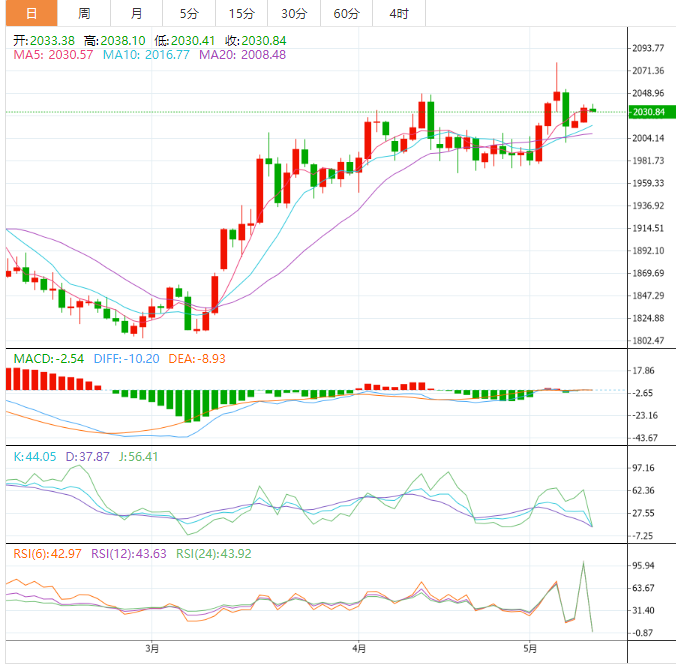Image resolution: width=676 pixels, height=670 pixels.
Task: Switch to the 月 monthly tab
Action: (137, 13)
